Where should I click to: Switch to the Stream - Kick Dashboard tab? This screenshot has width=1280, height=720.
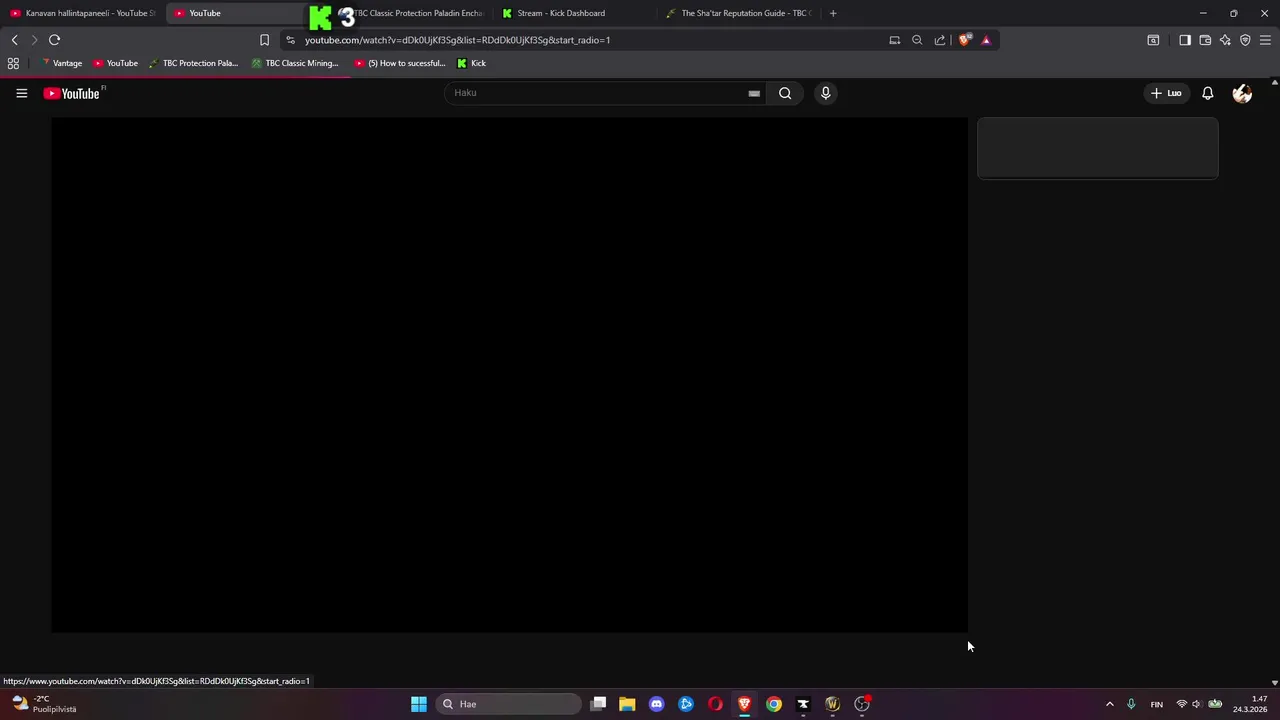(575, 13)
